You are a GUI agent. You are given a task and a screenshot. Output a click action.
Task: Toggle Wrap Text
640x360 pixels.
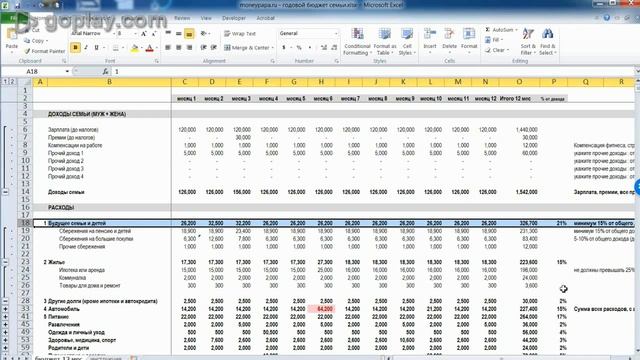click(x=240, y=33)
